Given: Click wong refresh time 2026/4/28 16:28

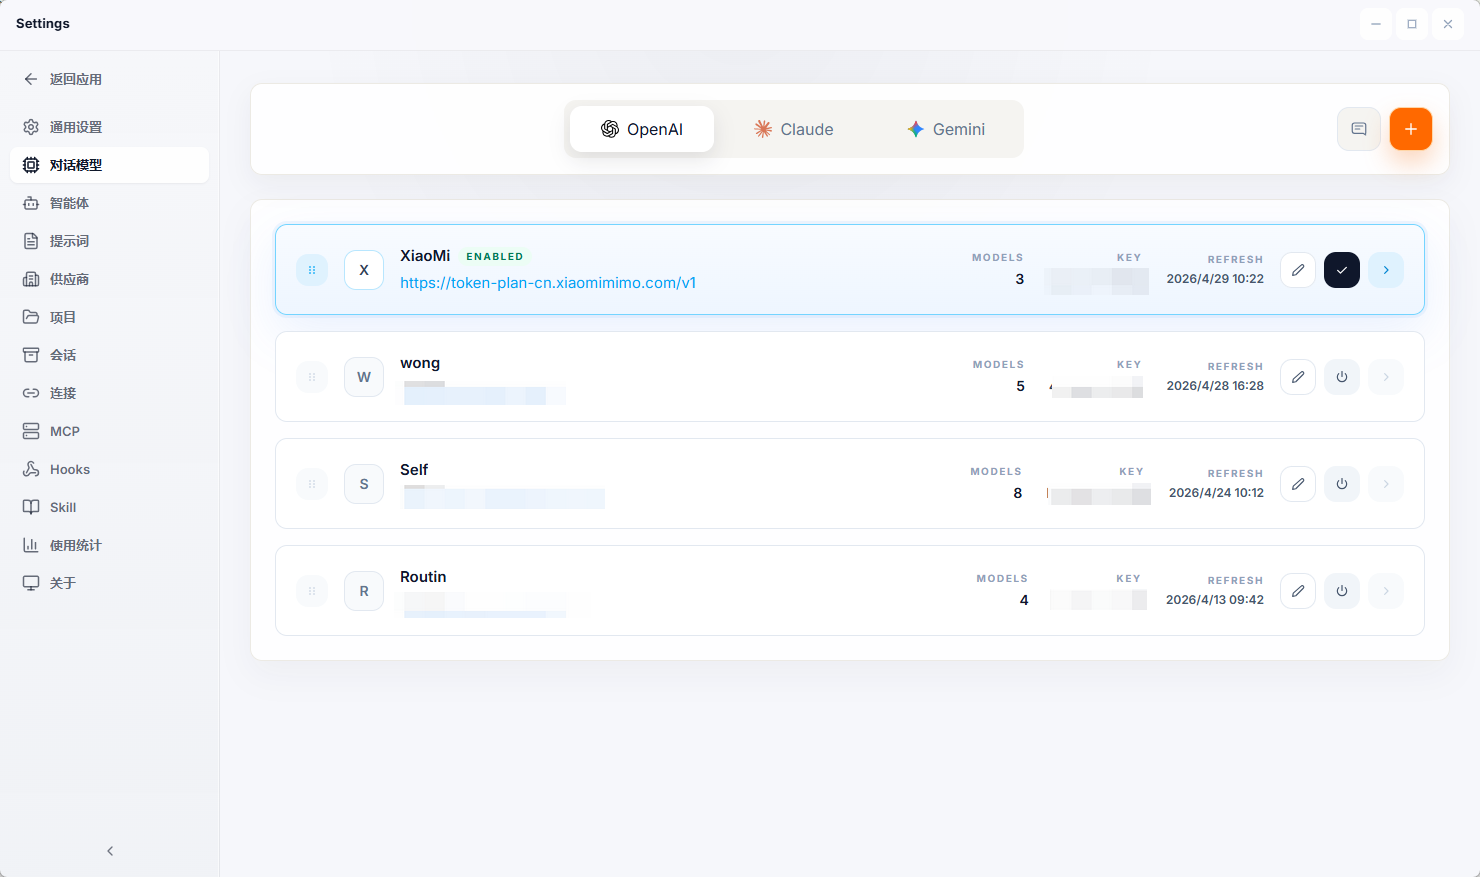Looking at the screenshot, I should coord(1215,386).
